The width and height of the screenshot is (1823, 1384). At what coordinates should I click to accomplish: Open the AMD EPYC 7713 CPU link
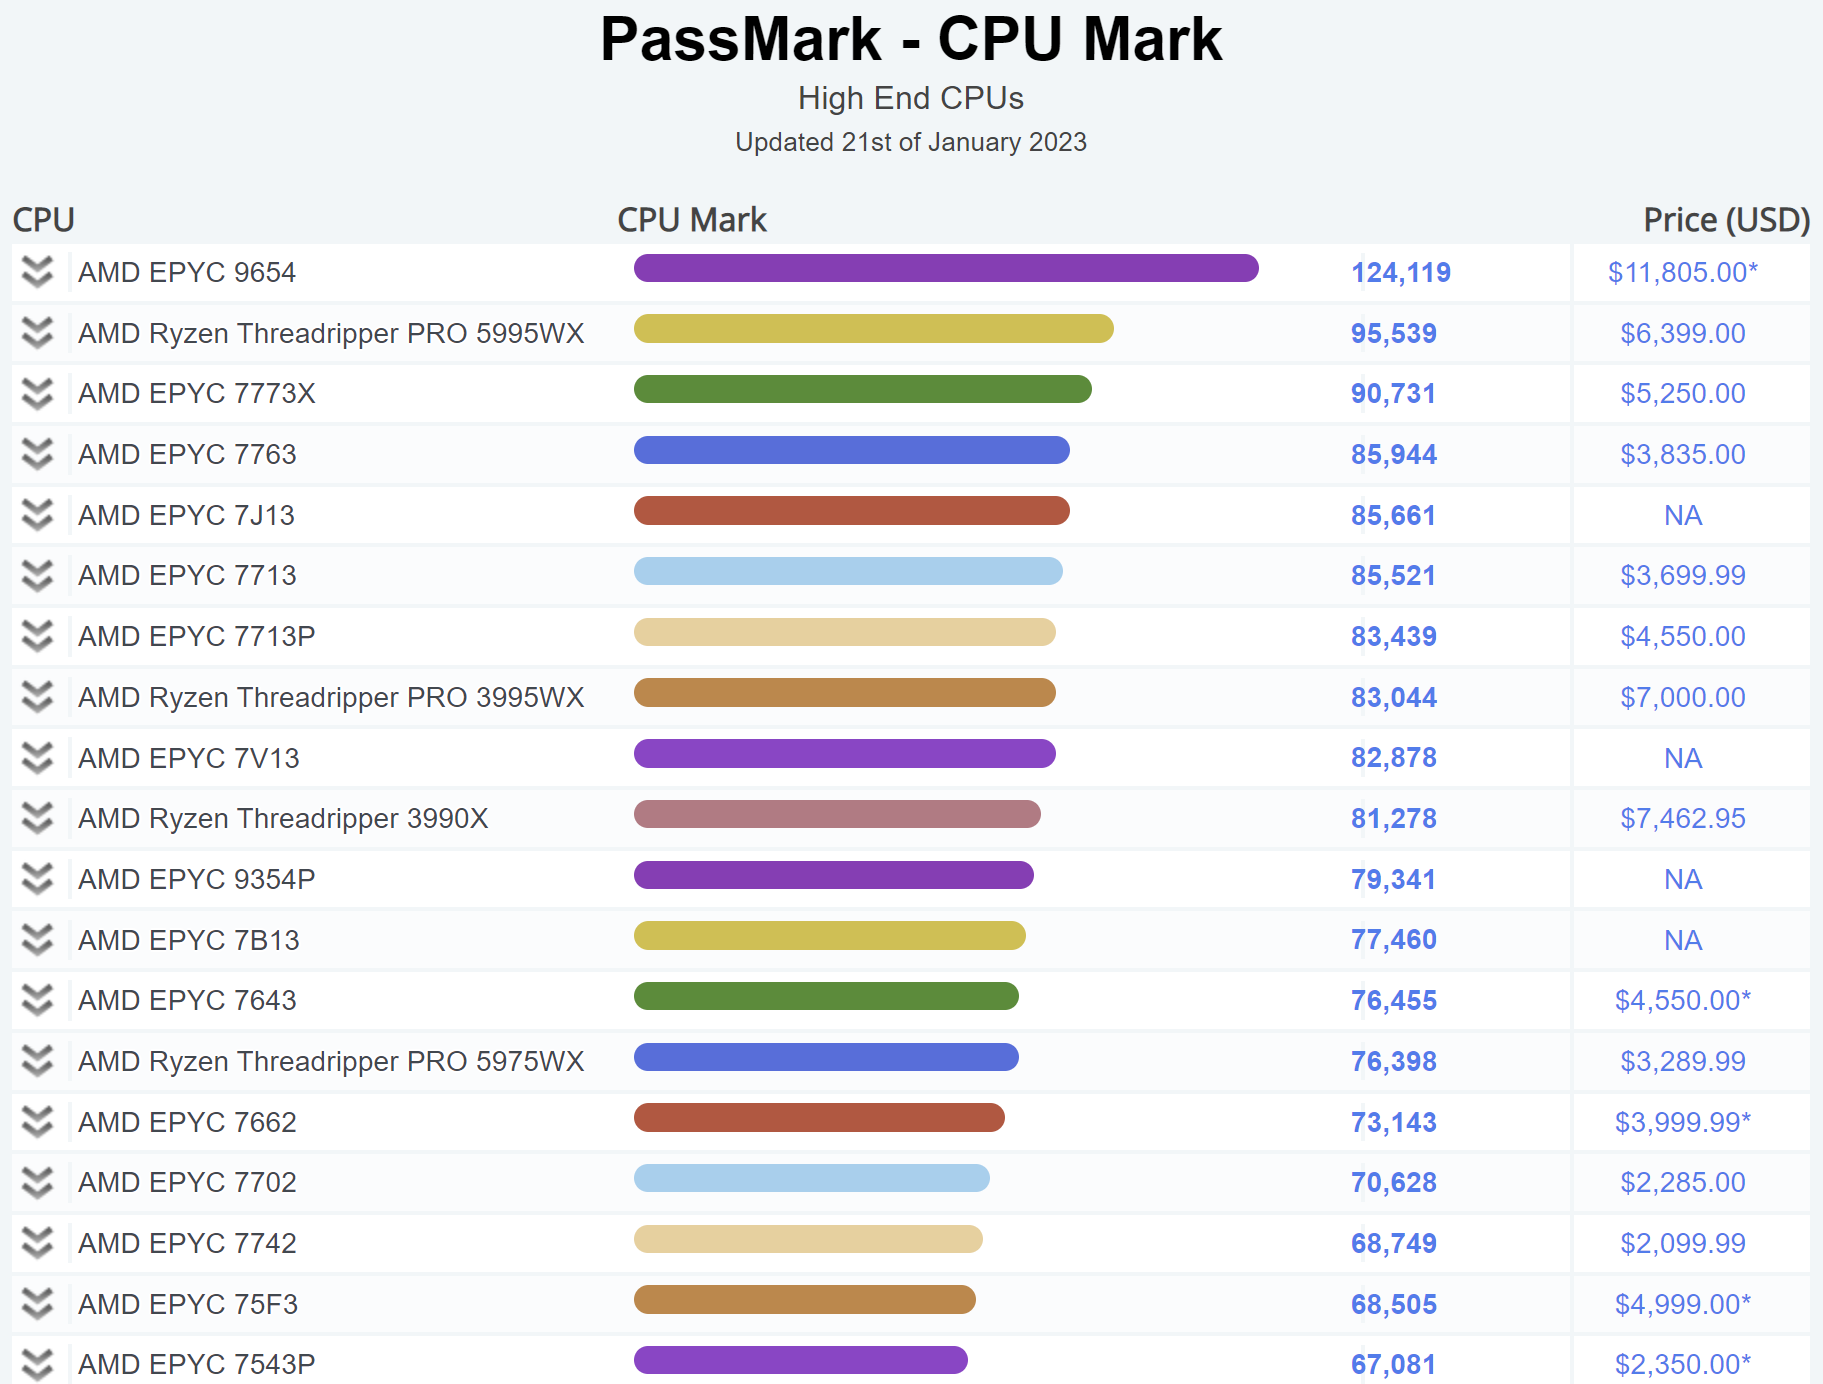pyautogui.click(x=187, y=575)
